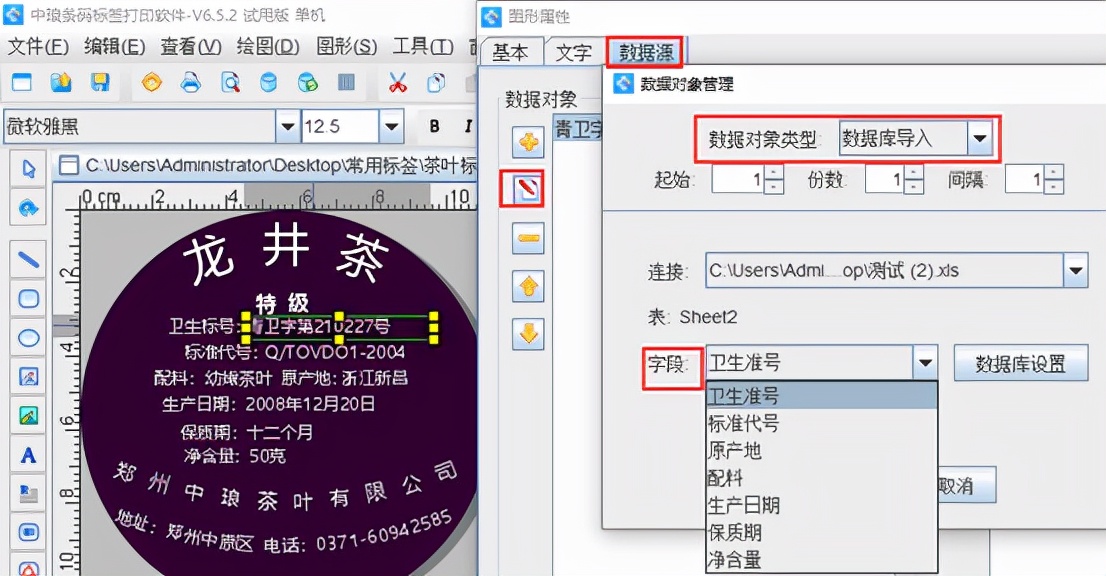Copy selection with the copy icon
Image resolution: width=1106 pixels, height=576 pixels.
[437, 83]
